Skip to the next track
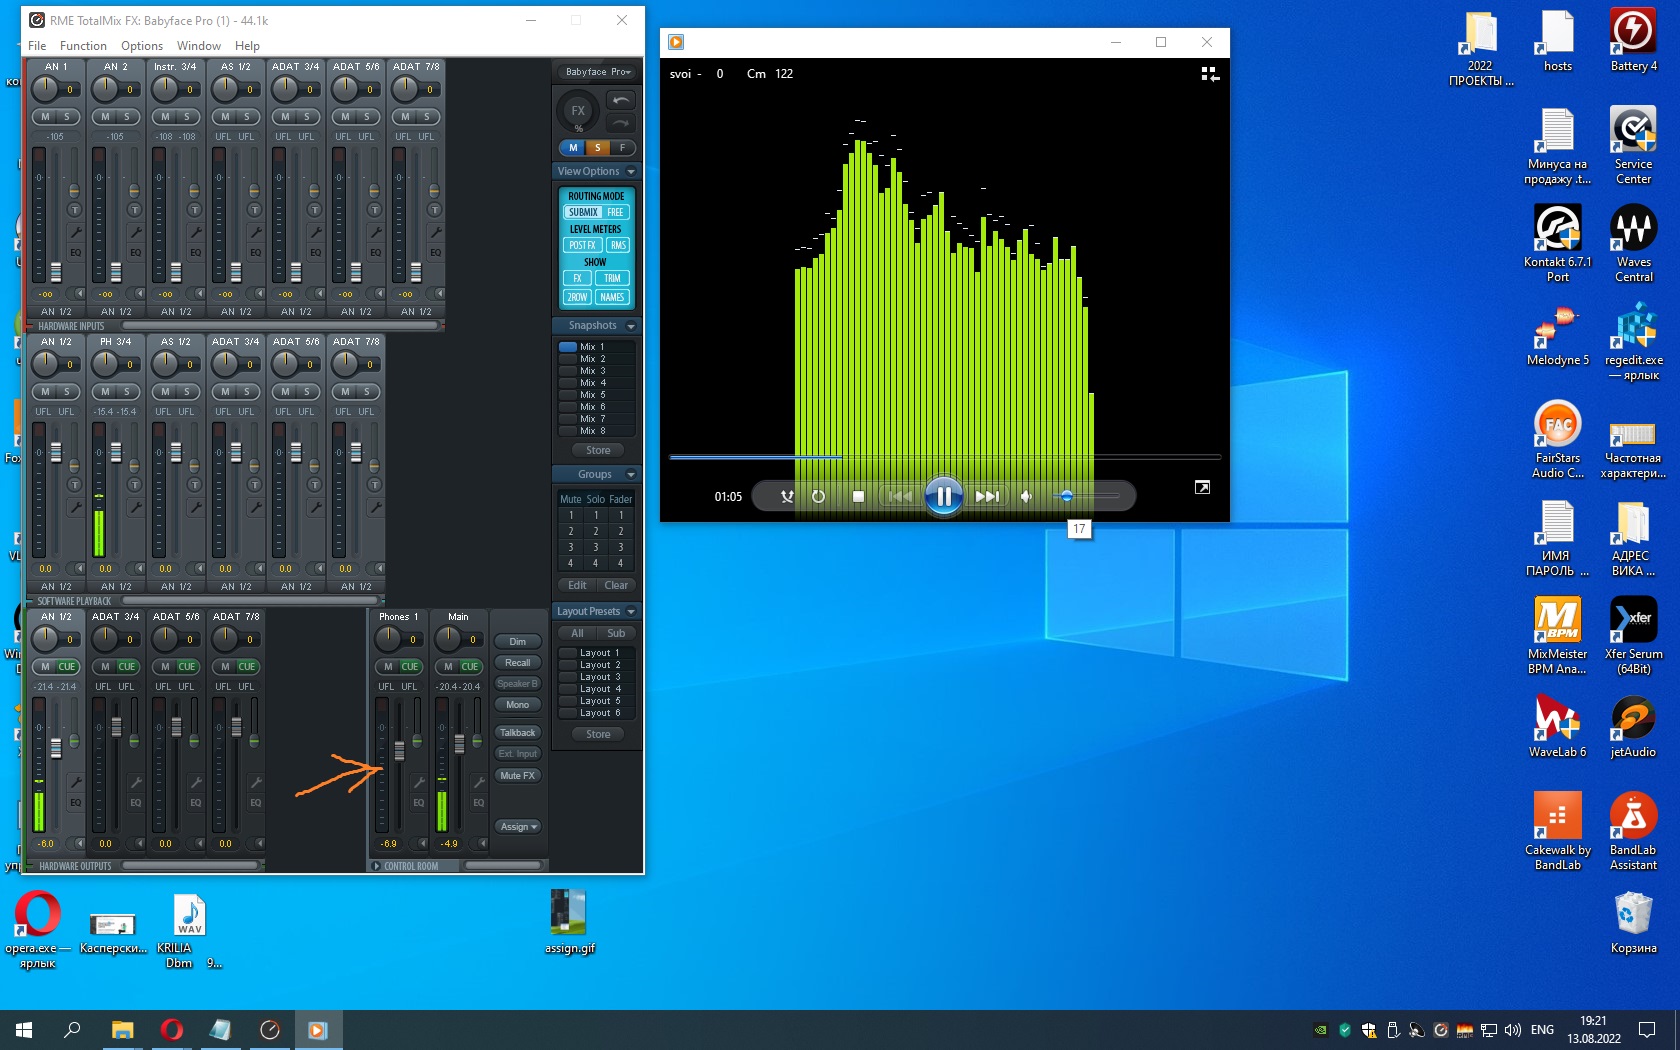This screenshot has width=1680, height=1050. click(987, 496)
